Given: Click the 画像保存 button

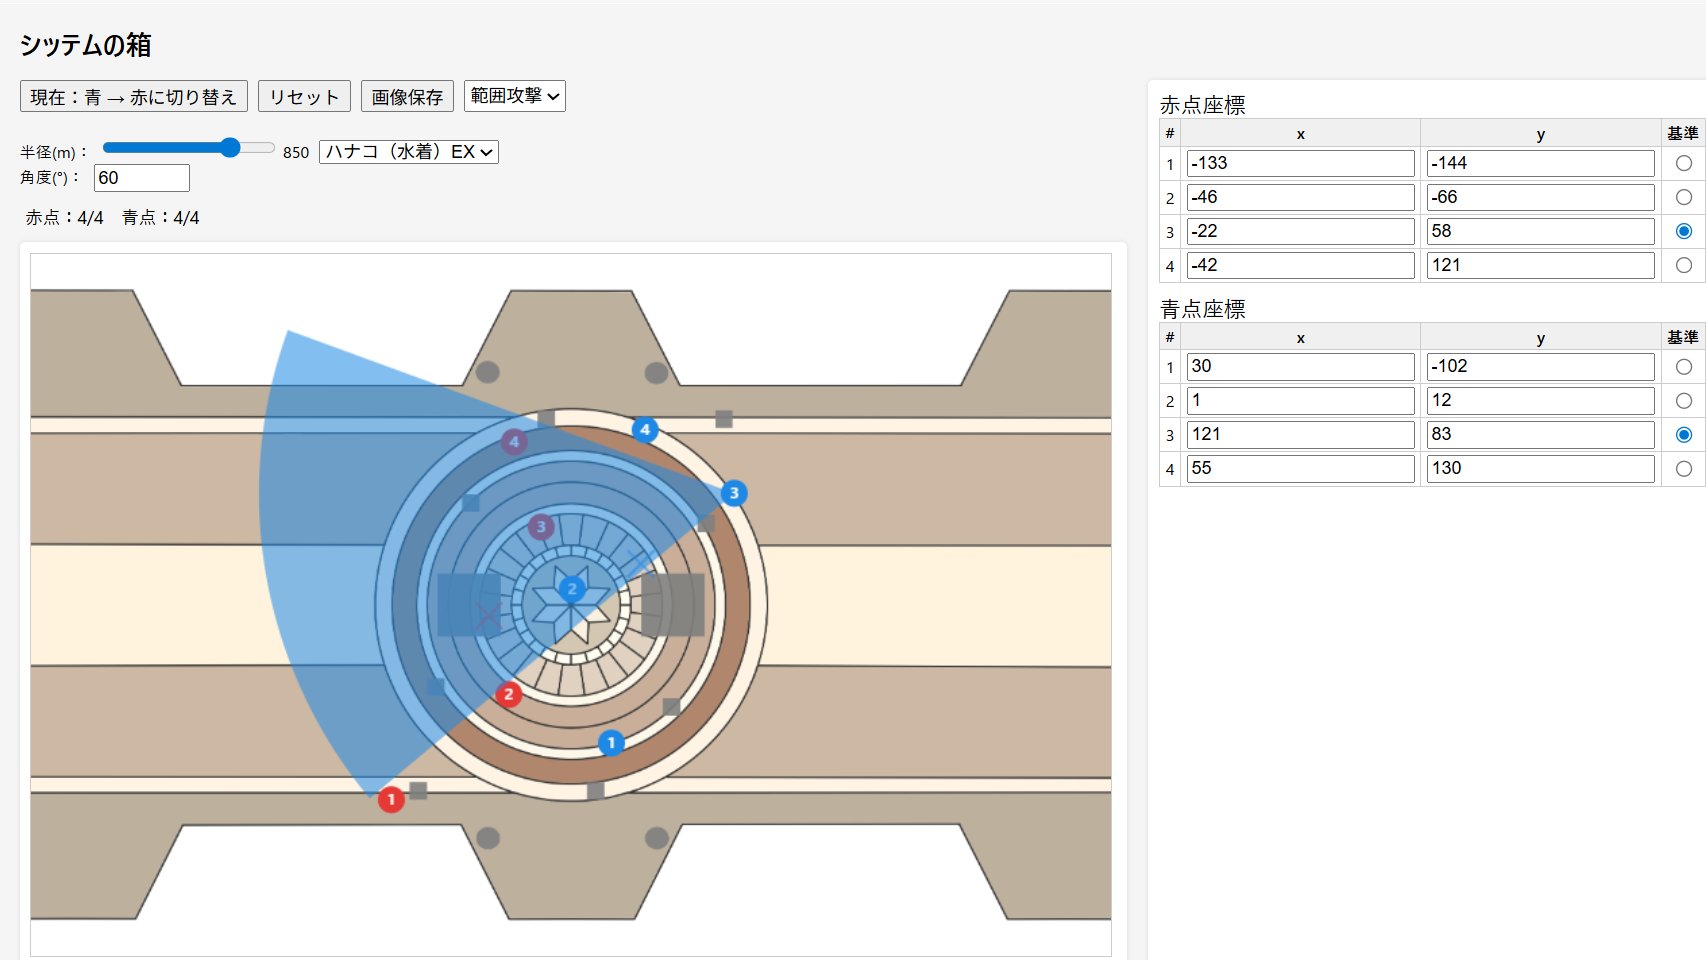Looking at the screenshot, I should coord(407,97).
